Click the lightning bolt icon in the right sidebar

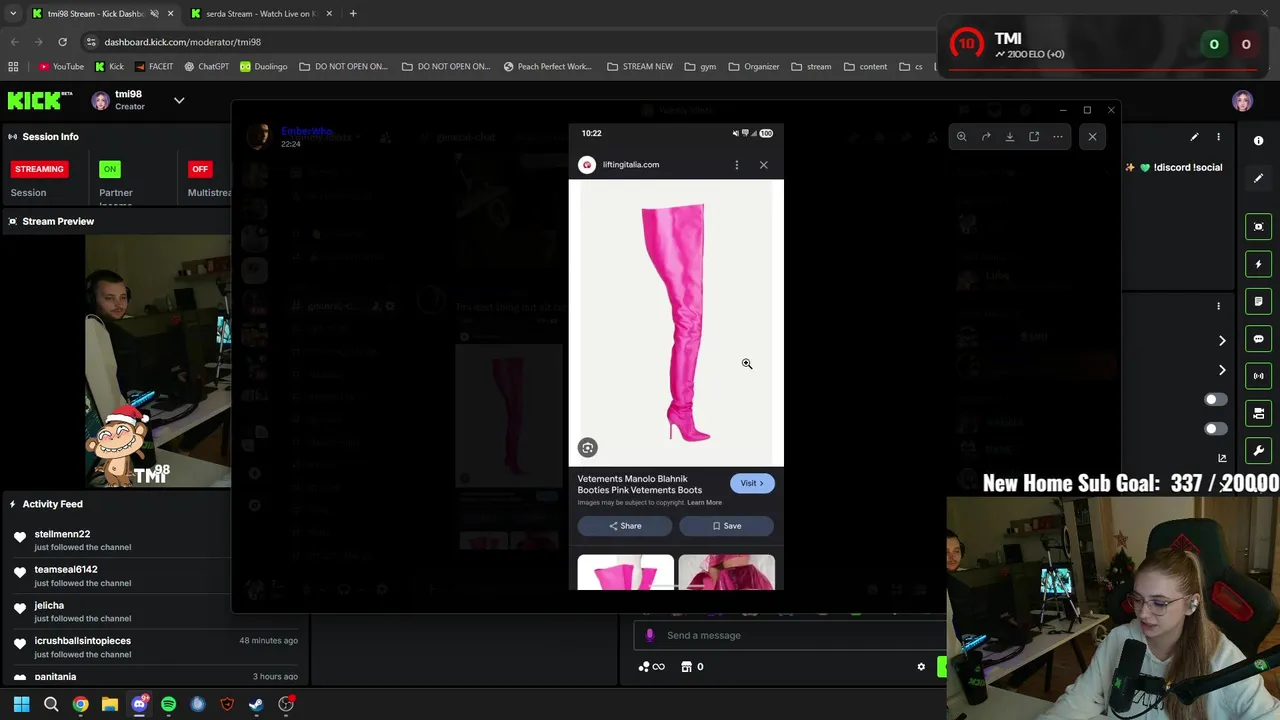(x=1259, y=264)
